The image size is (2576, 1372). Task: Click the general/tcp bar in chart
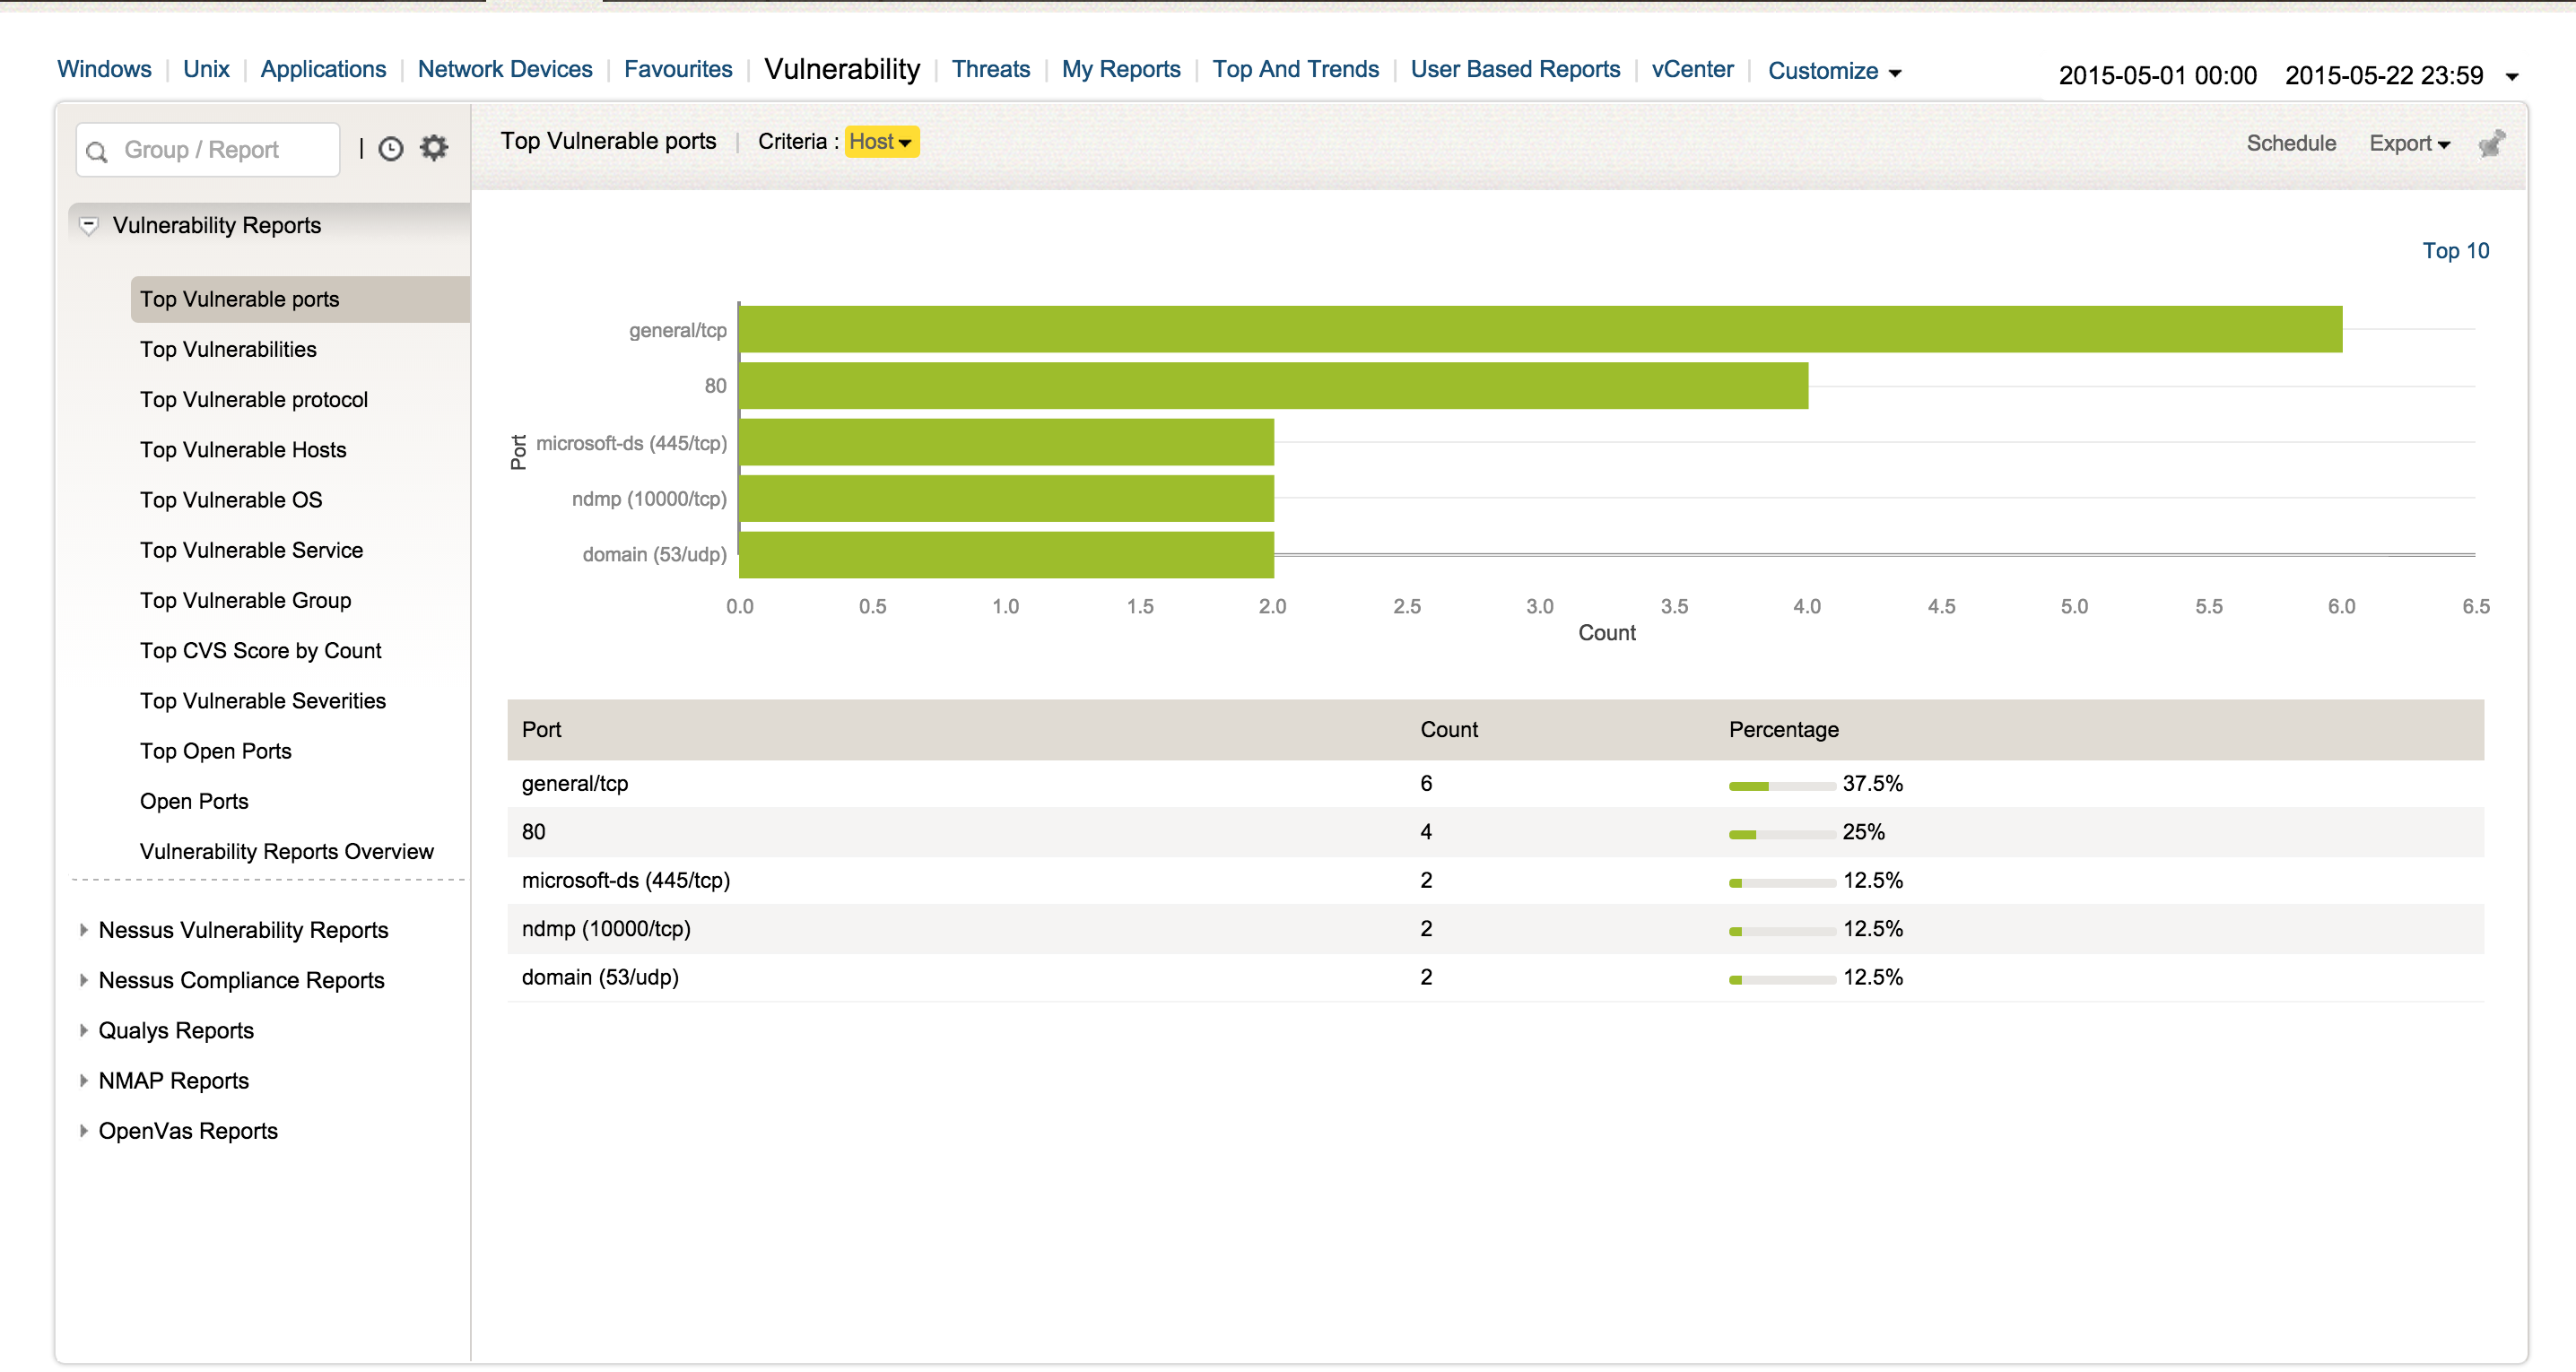click(x=1540, y=329)
